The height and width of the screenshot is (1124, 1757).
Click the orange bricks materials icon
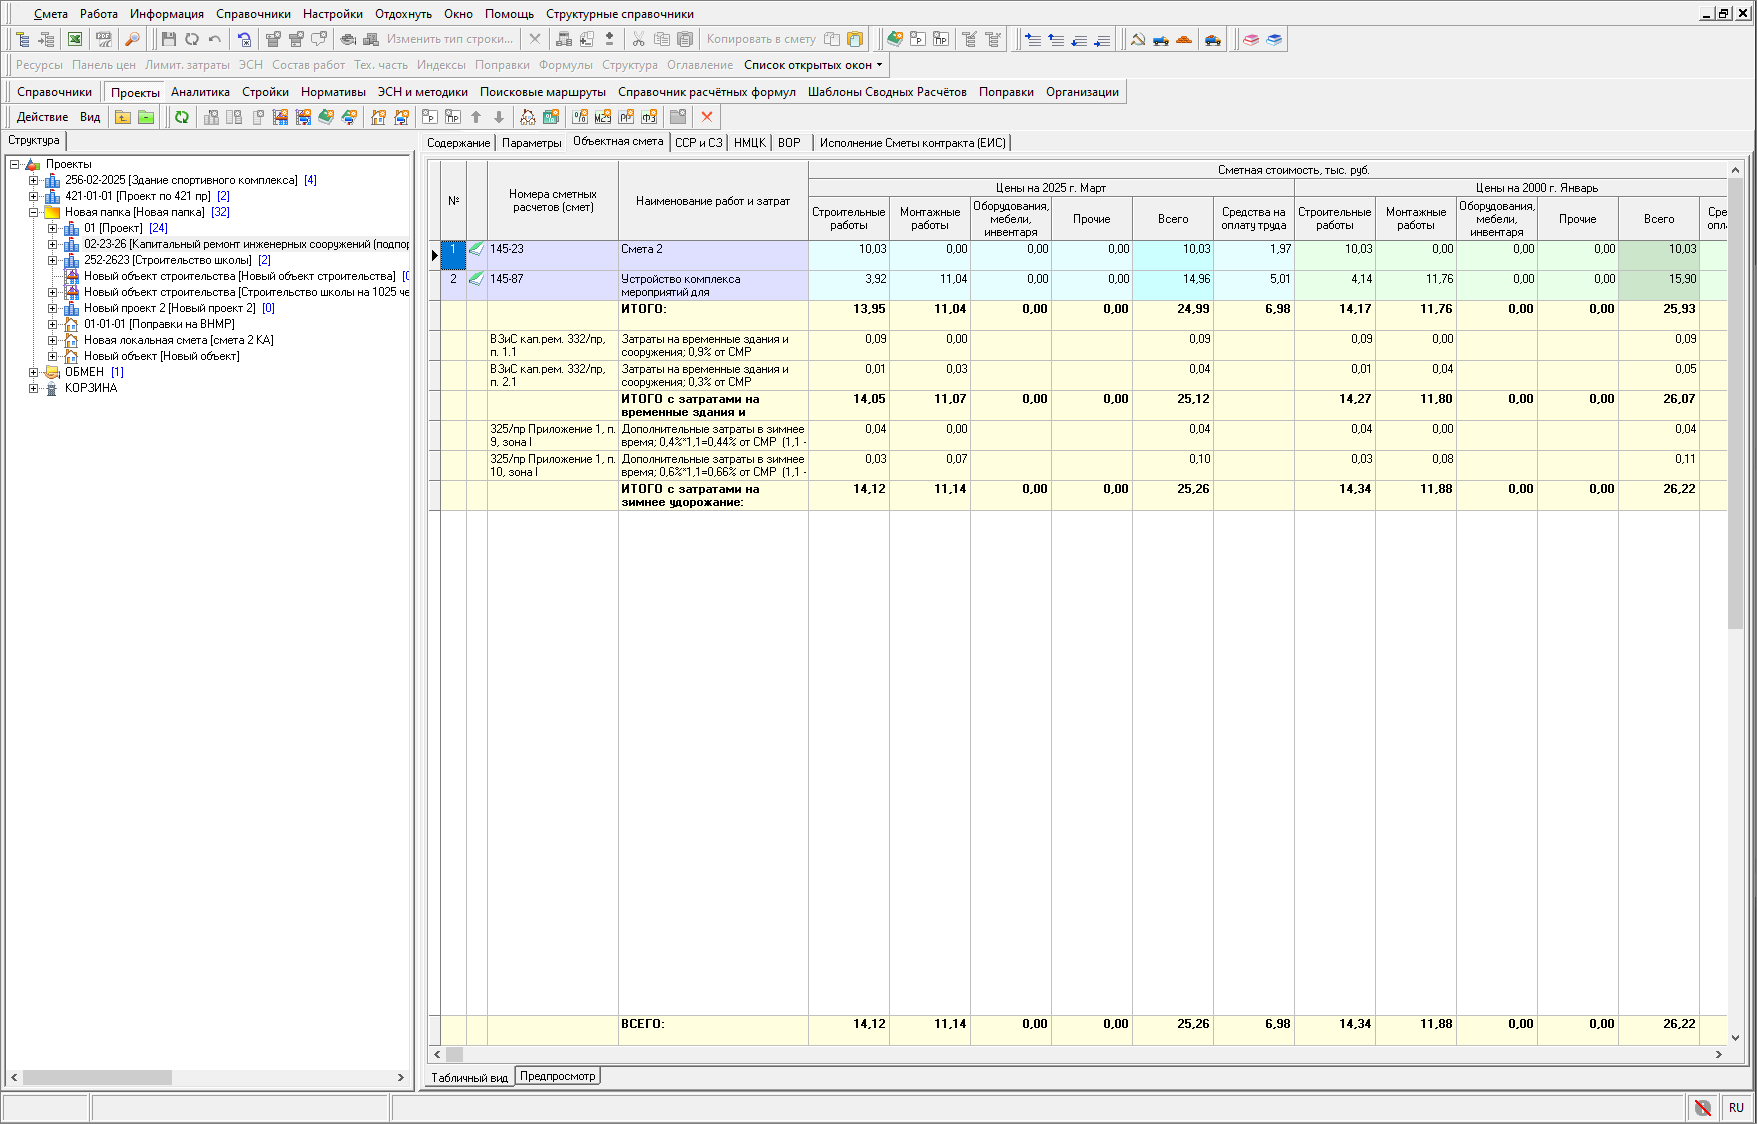(x=1184, y=39)
